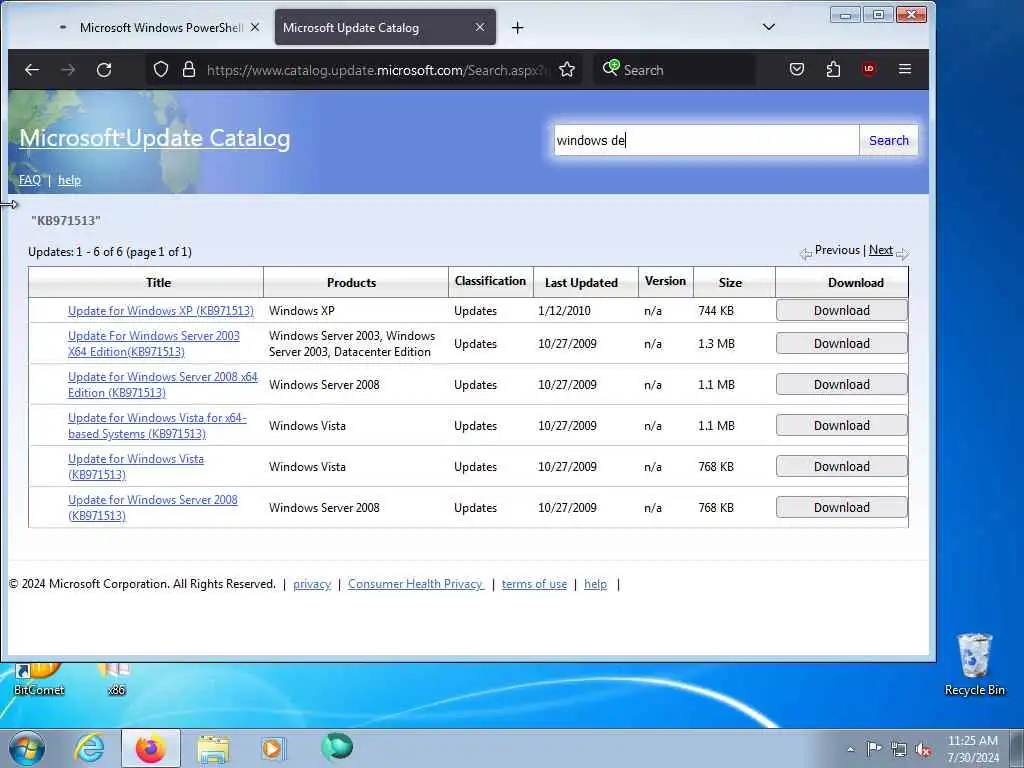
Task: Open the help link under the logo
Action: tap(69, 180)
